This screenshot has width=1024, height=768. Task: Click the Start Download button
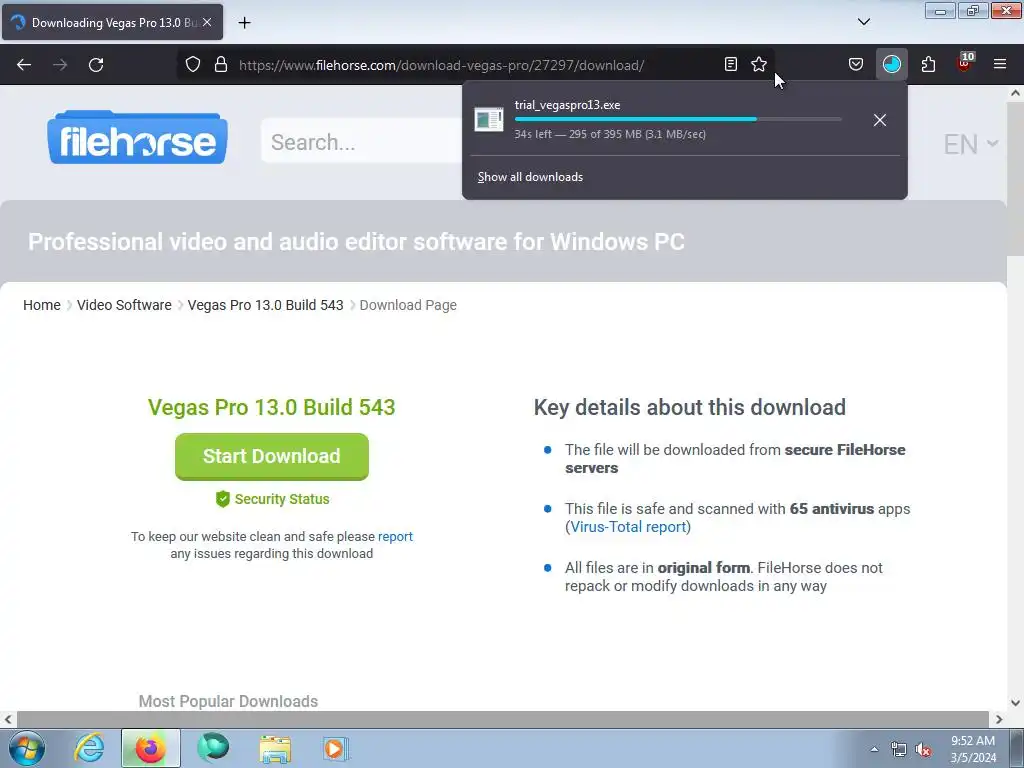click(x=272, y=456)
